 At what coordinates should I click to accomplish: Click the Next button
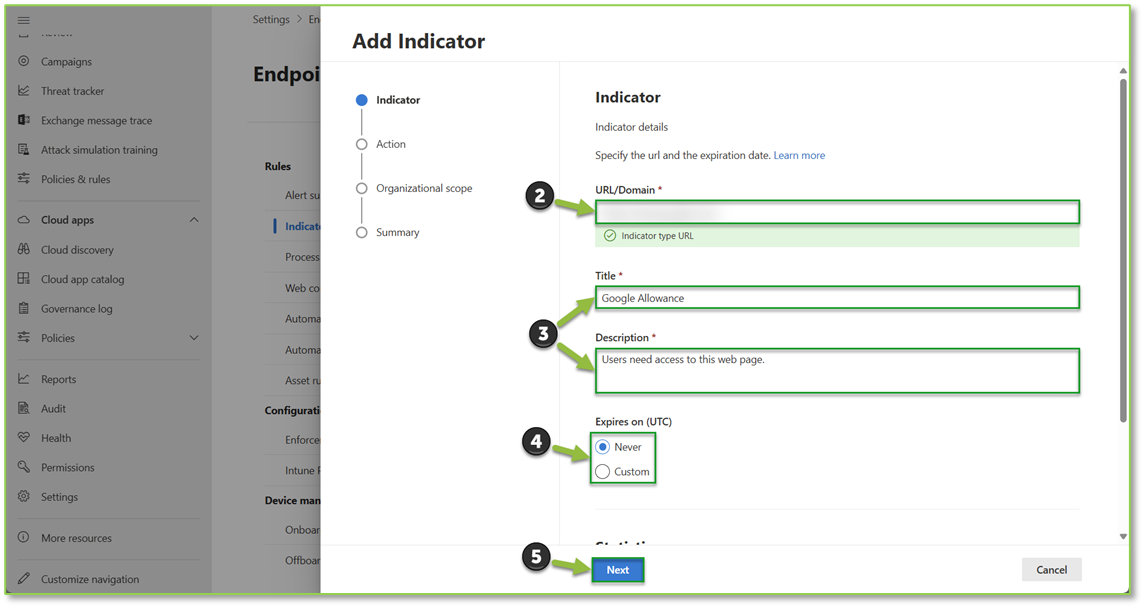point(617,569)
